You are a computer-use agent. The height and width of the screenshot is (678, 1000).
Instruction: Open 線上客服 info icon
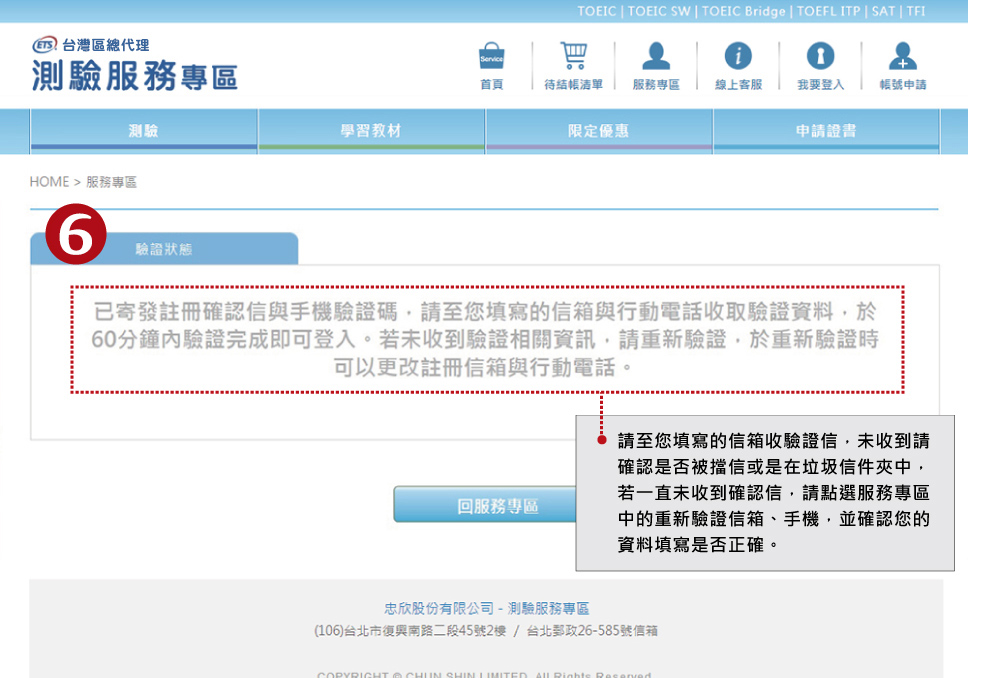(738, 58)
